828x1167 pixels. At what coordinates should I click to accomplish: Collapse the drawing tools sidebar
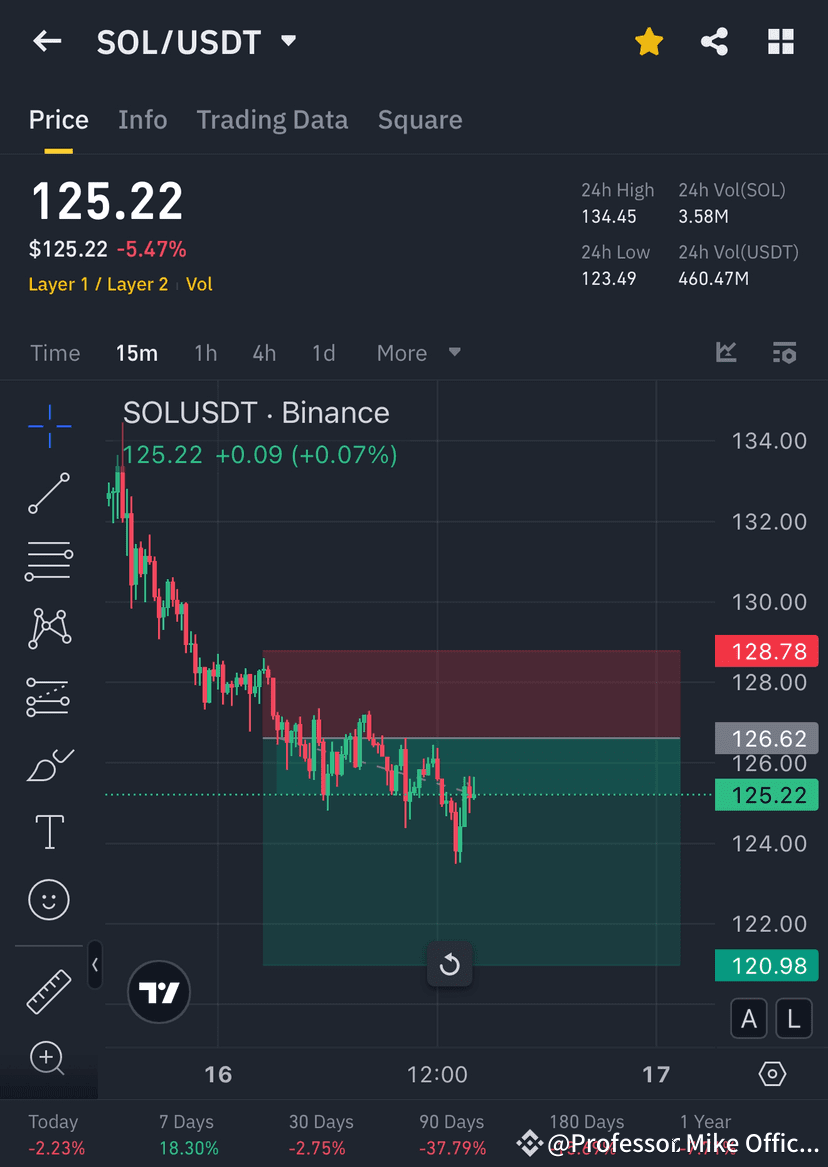(x=95, y=965)
